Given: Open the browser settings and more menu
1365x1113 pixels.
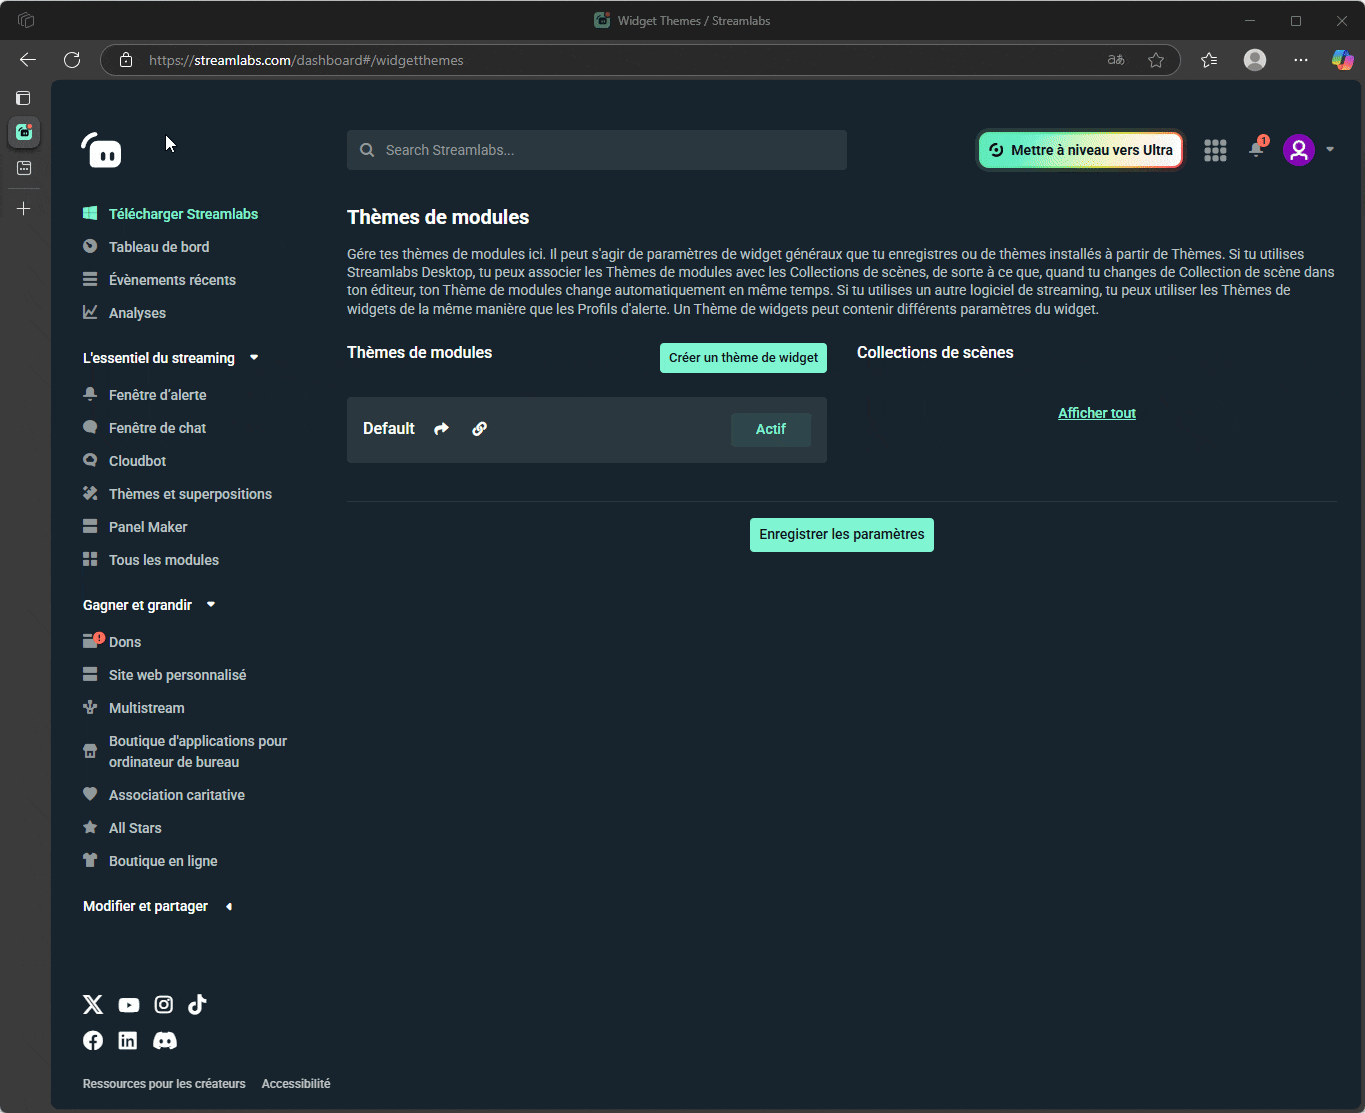Looking at the screenshot, I should [1300, 60].
